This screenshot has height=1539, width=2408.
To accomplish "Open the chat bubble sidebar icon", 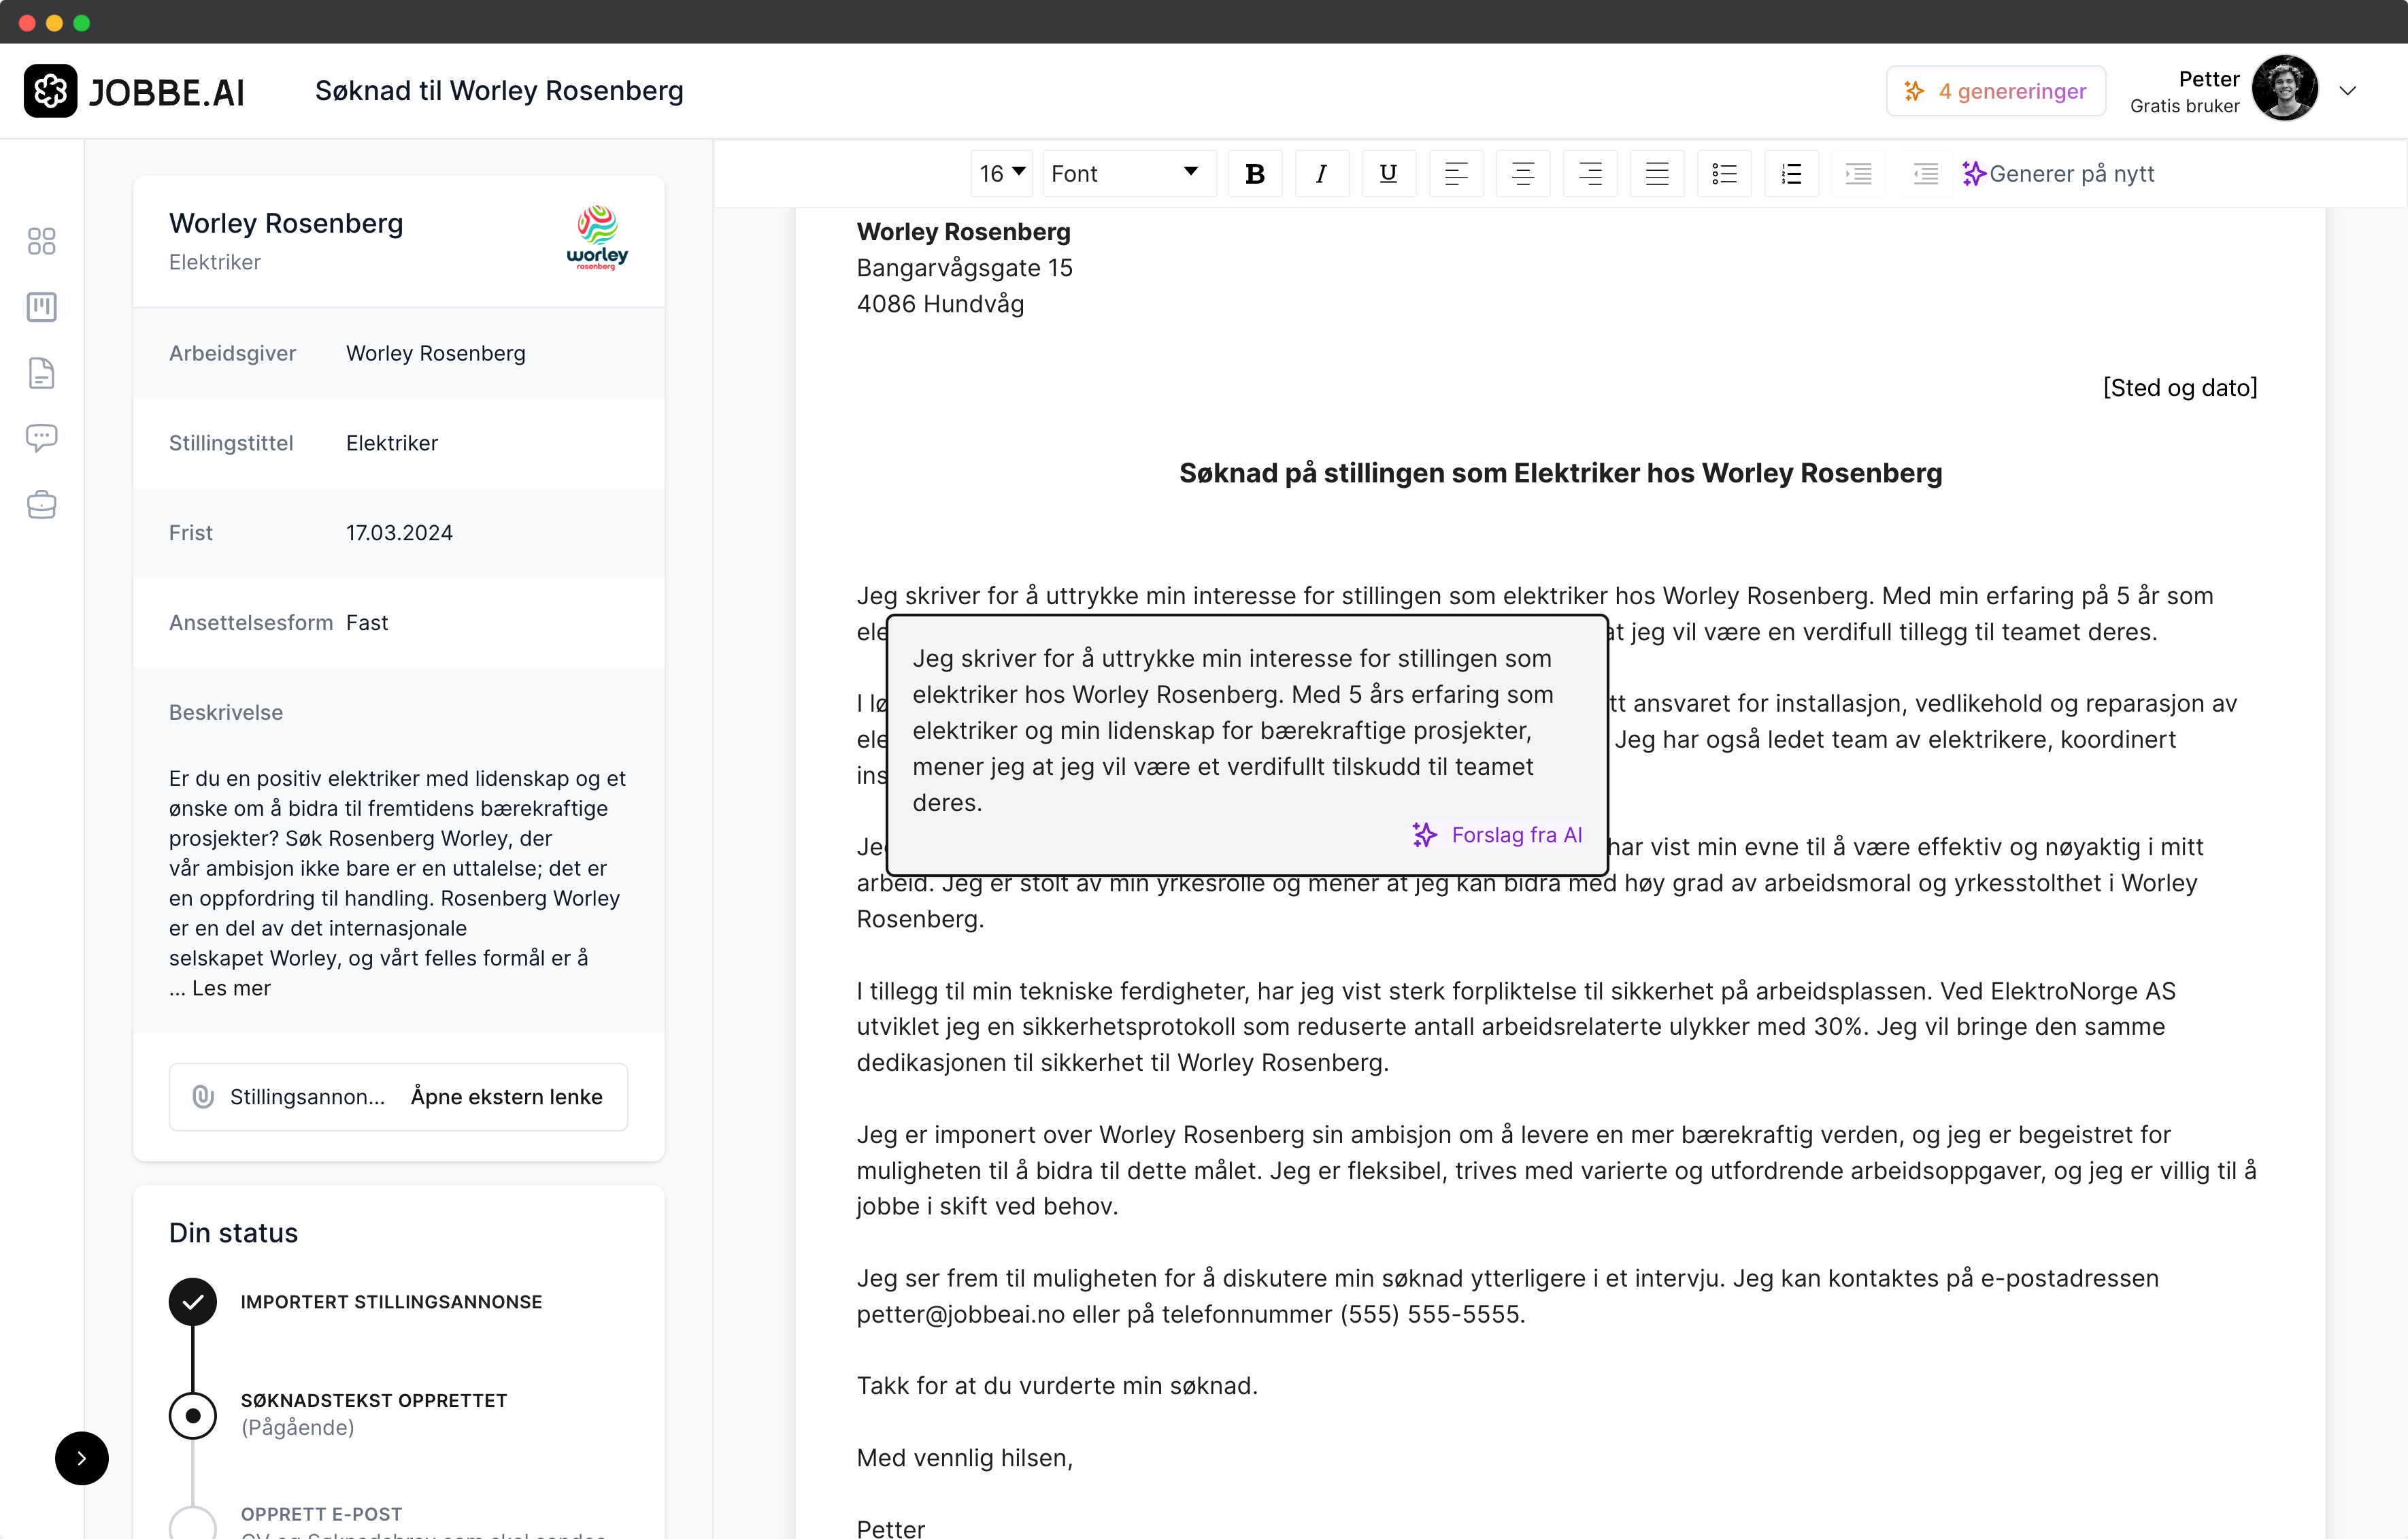I will [41, 438].
